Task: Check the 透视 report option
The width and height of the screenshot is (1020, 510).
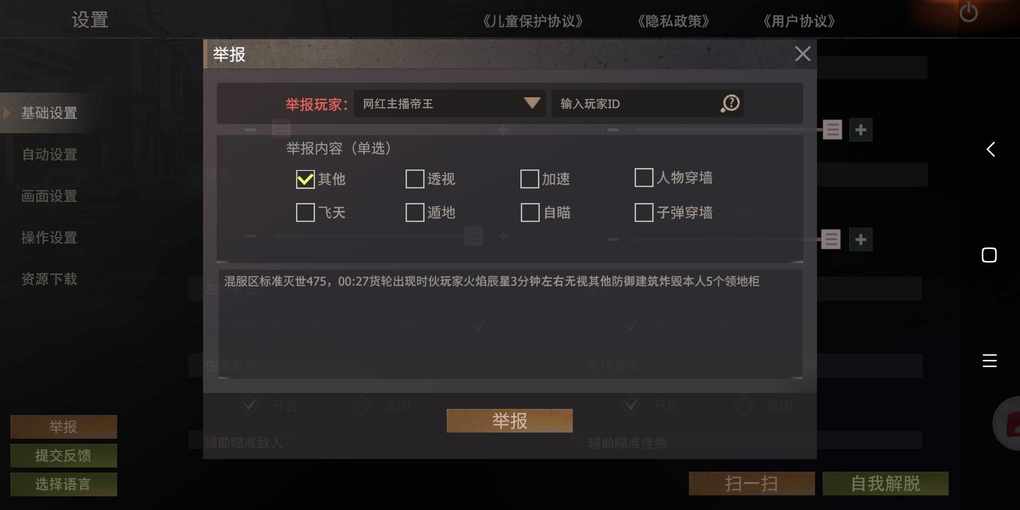Action: pos(414,179)
